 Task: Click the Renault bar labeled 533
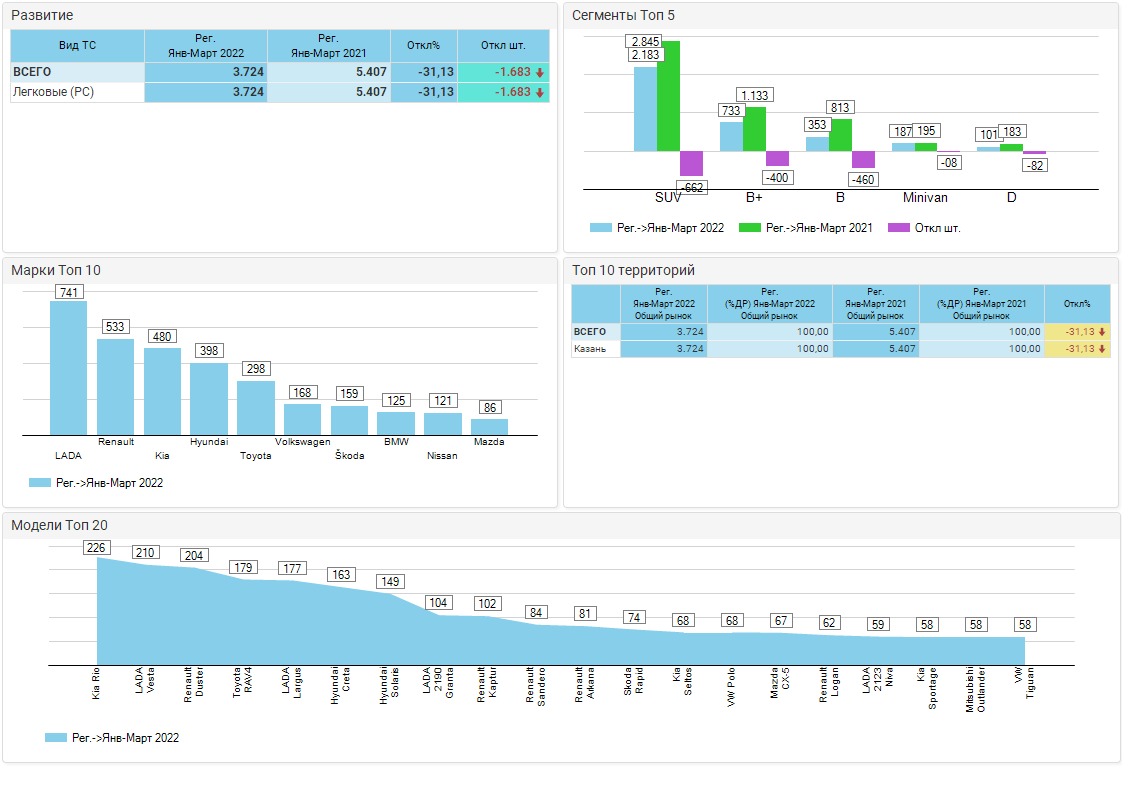pyautogui.click(x=115, y=388)
